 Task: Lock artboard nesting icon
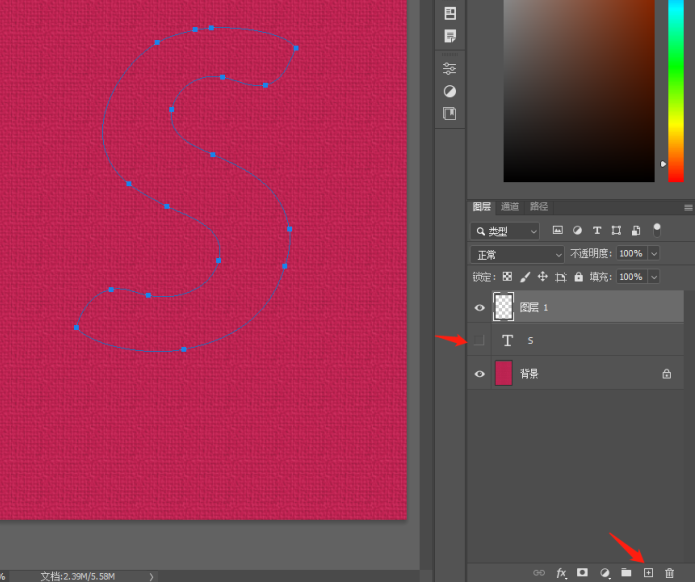pyautogui.click(x=561, y=277)
